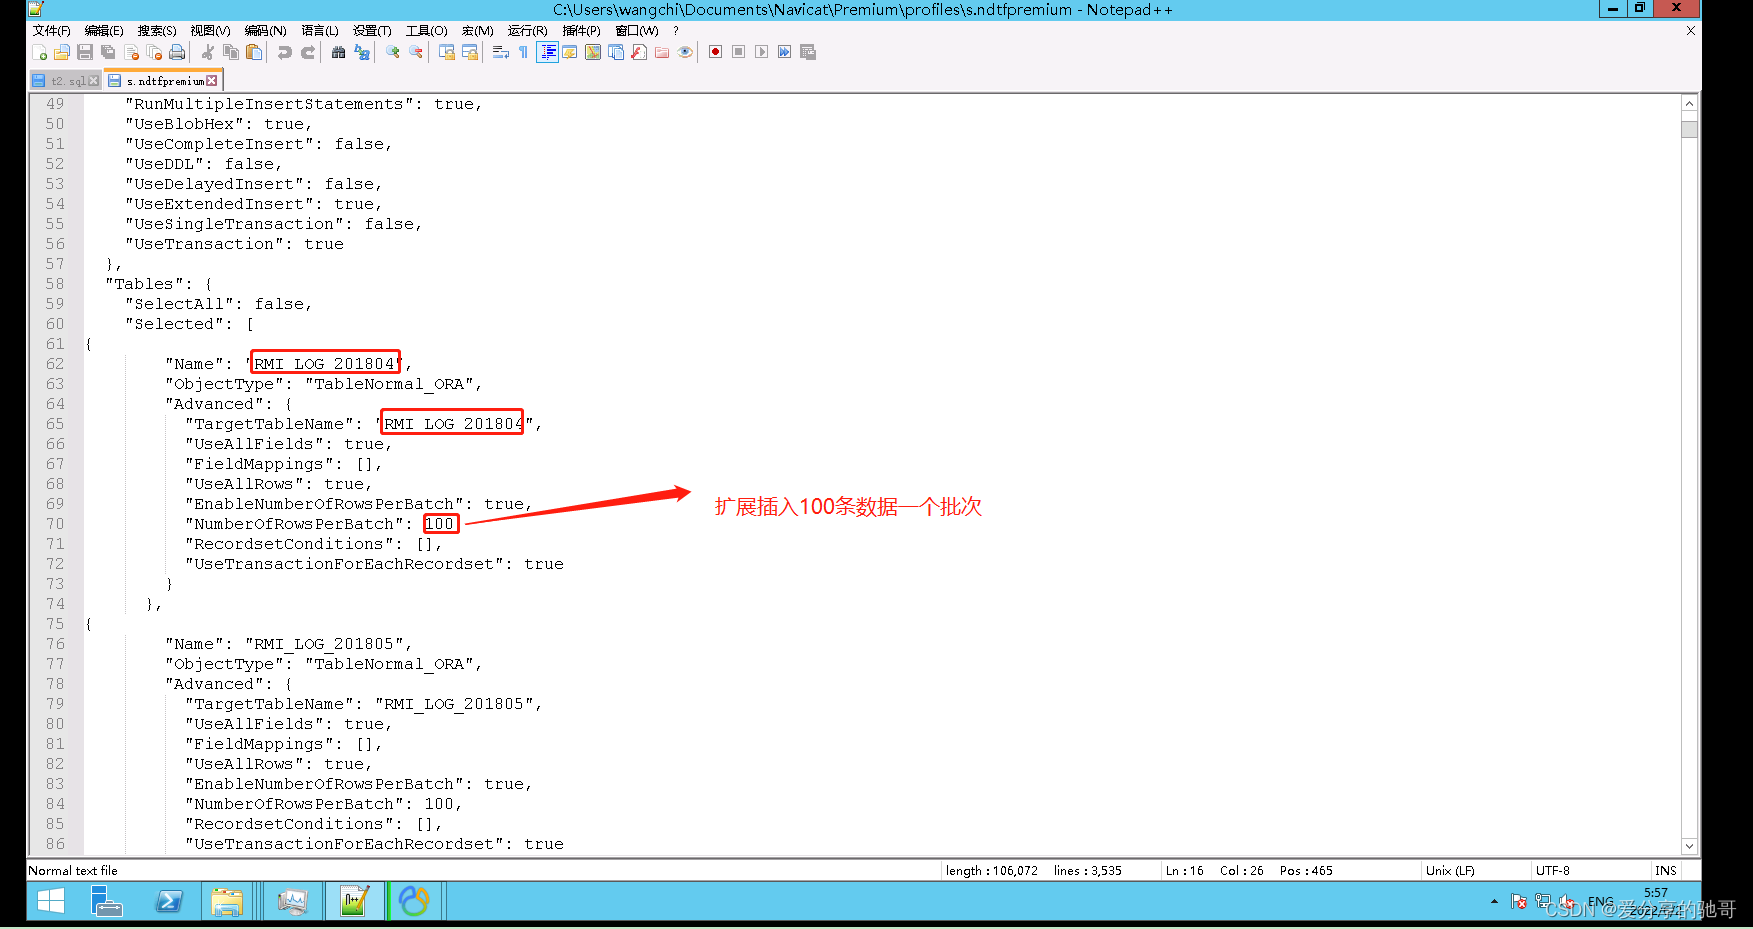The image size is (1753, 929).
Task: Start macro recording with red button
Action: click(716, 52)
